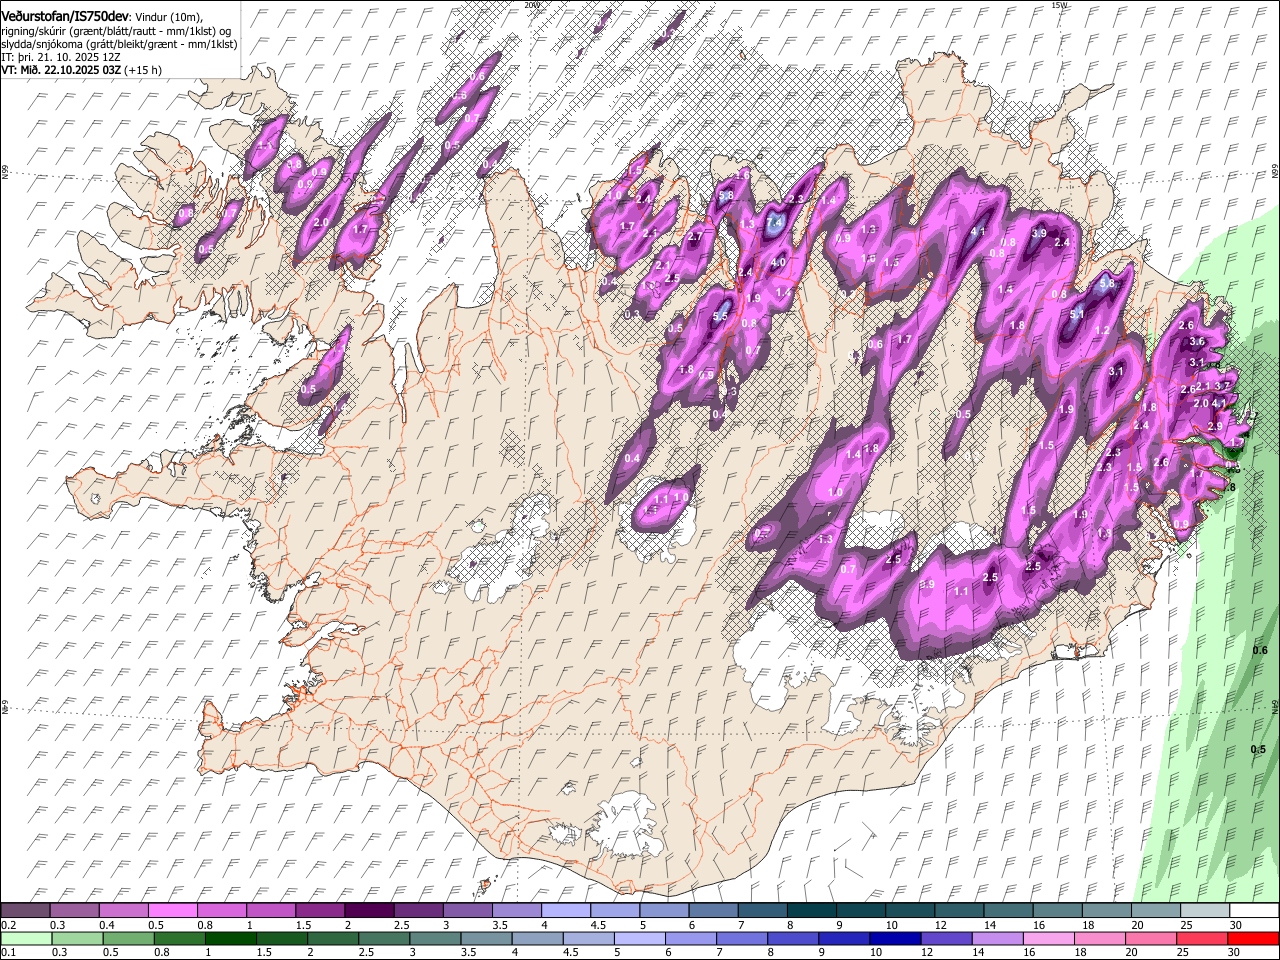Screen dimensions: 1280x960
Task: Click the '4.5' label under the upper legend
Action: [x=599, y=925]
